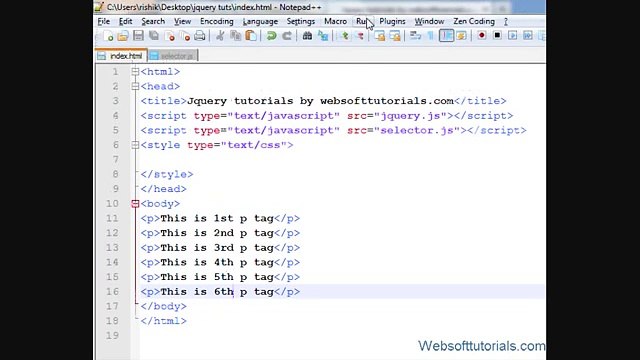Click the Save All icon
The image size is (640, 360).
(x=154, y=36)
